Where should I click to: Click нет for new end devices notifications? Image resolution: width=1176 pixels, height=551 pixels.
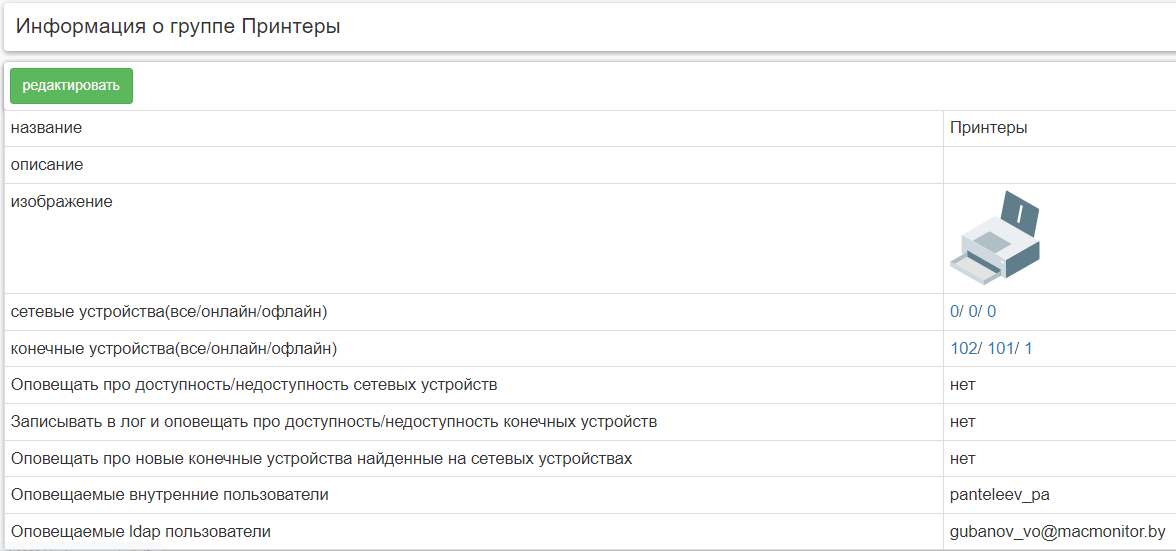962,459
